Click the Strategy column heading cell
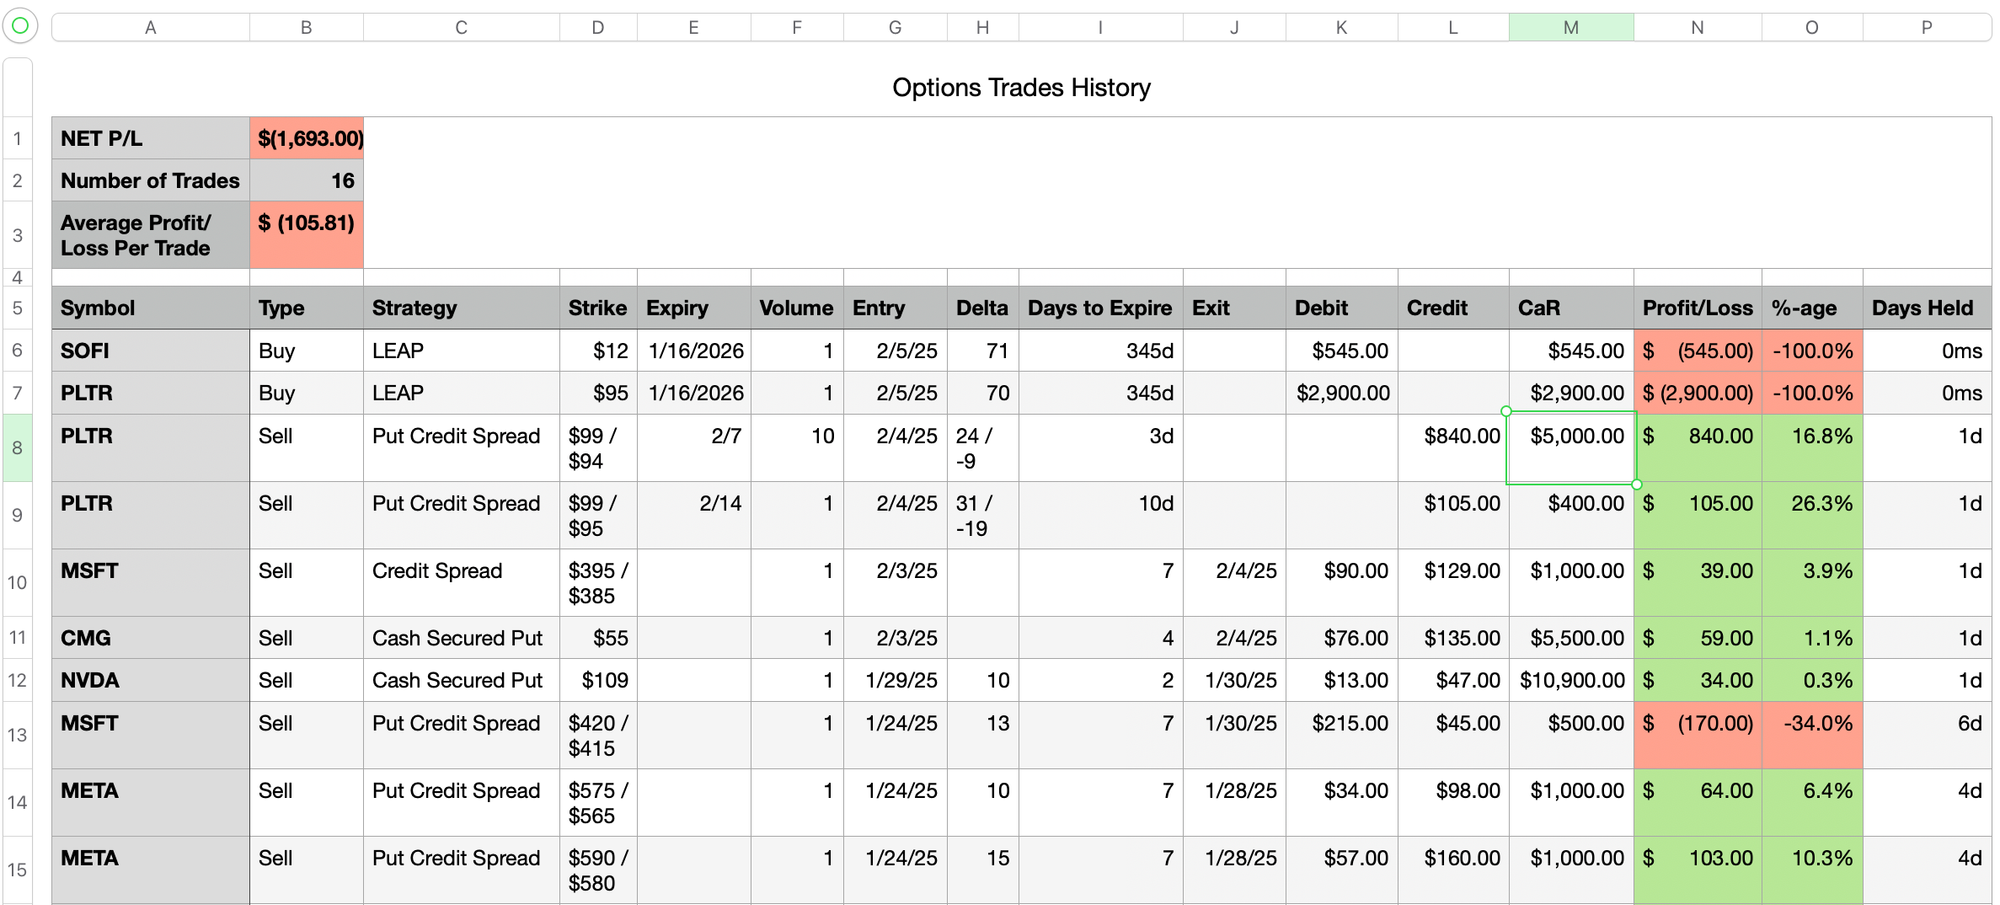Image resolution: width=2000 pixels, height=905 pixels. click(461, 308)
